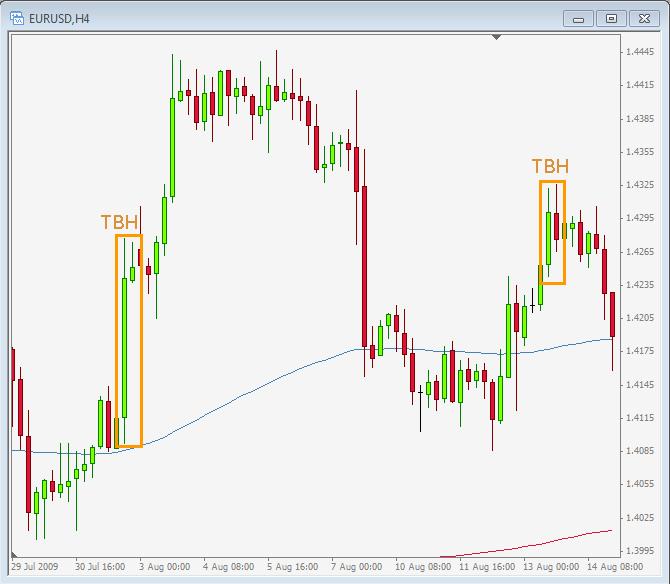
Task: Click the 1.3995 price label
Action: click(640, 551)
